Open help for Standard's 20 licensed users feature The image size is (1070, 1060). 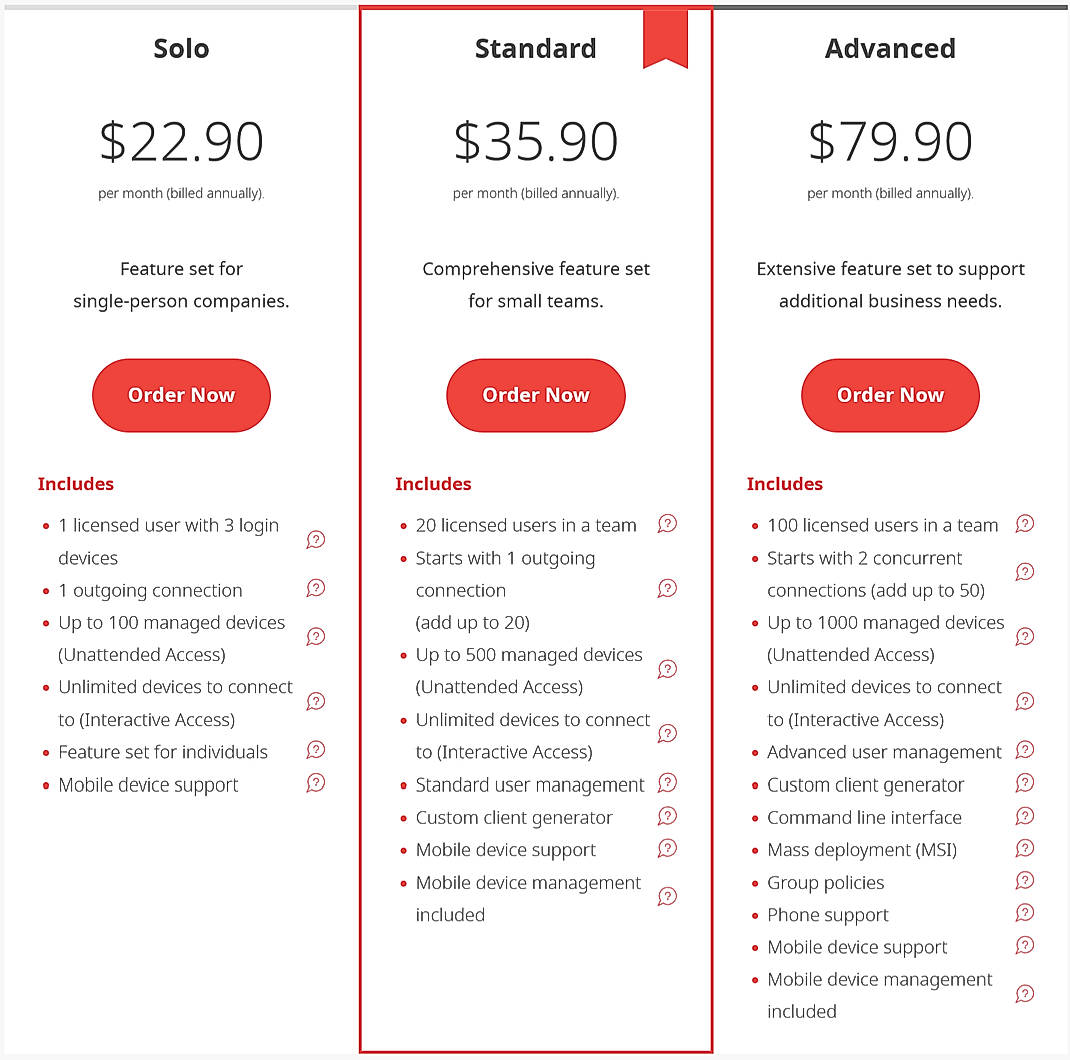click(x=667, y=523)
